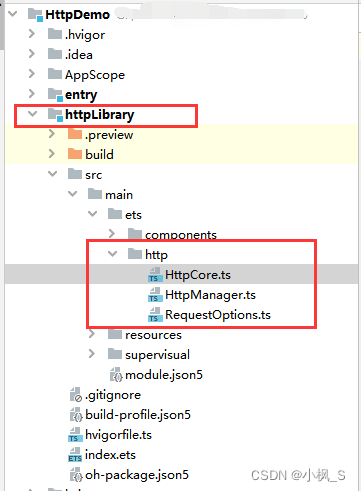Select the resources folder label
The image size is (361, 491).
pyautogui.click(x=153, y=335)
